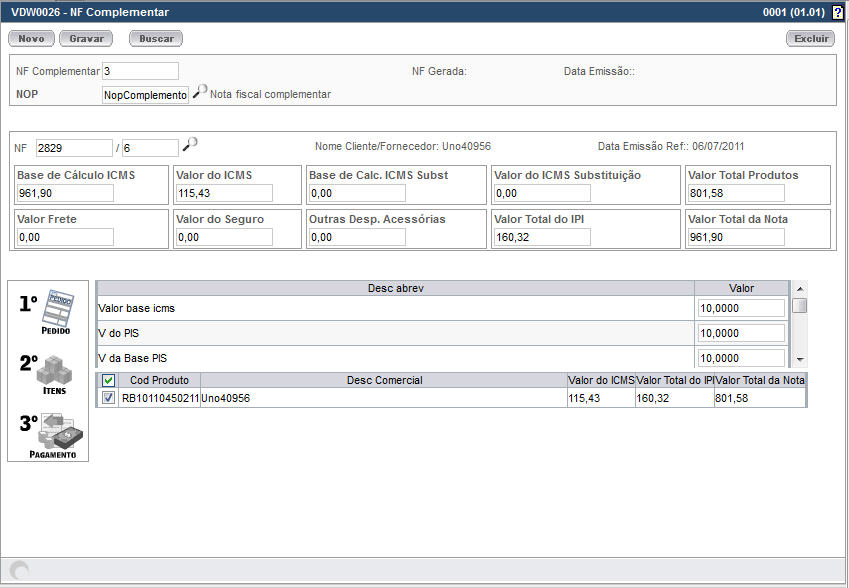The height and width of the screenshot is (588, 849).
Task: Uncheck the RB10110450211 product row checkbox
Action: tap(108, 398)
